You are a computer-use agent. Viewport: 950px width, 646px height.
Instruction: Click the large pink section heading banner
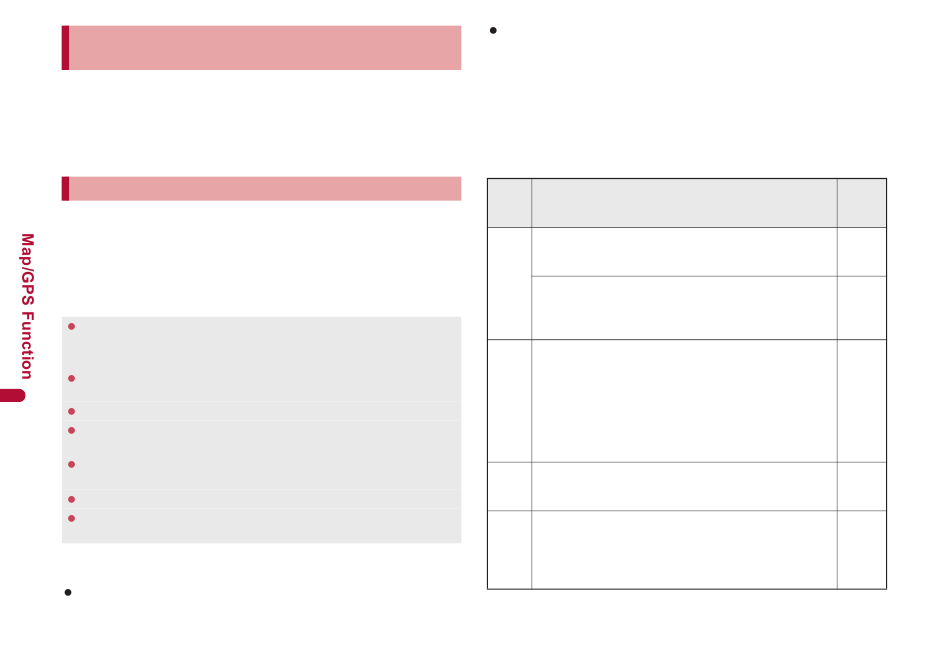[x=261, y=48]
